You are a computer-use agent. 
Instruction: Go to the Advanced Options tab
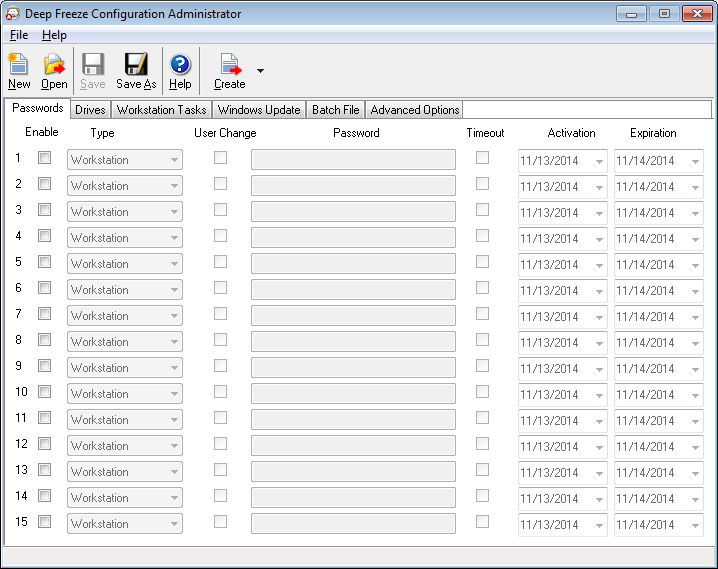(414, 110)
